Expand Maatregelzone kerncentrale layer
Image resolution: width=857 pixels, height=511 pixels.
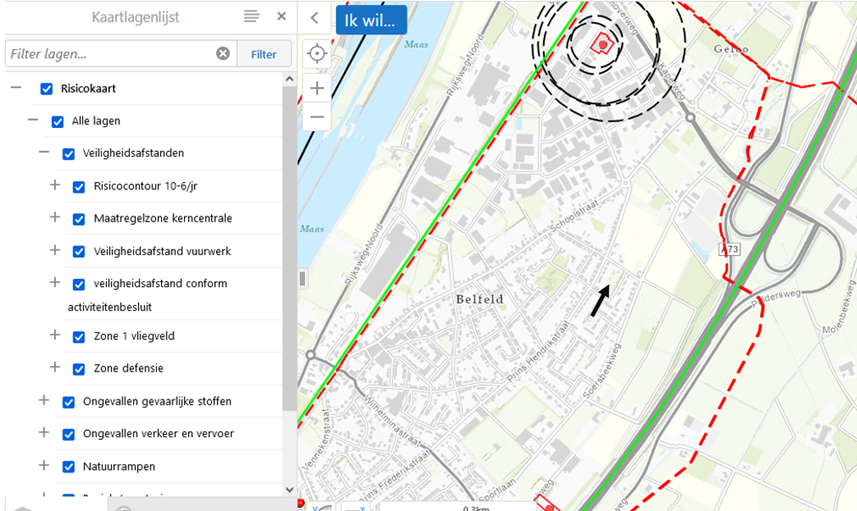click(x=55, y=217)
